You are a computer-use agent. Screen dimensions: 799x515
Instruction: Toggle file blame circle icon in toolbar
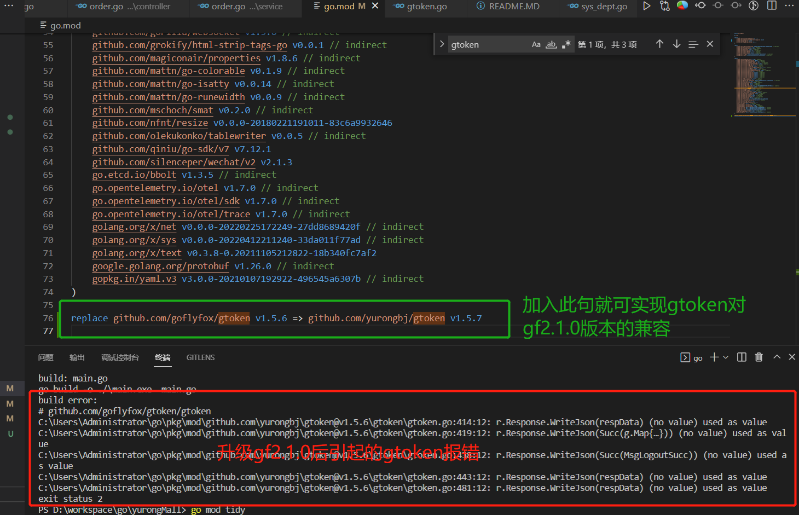[754, 6]
